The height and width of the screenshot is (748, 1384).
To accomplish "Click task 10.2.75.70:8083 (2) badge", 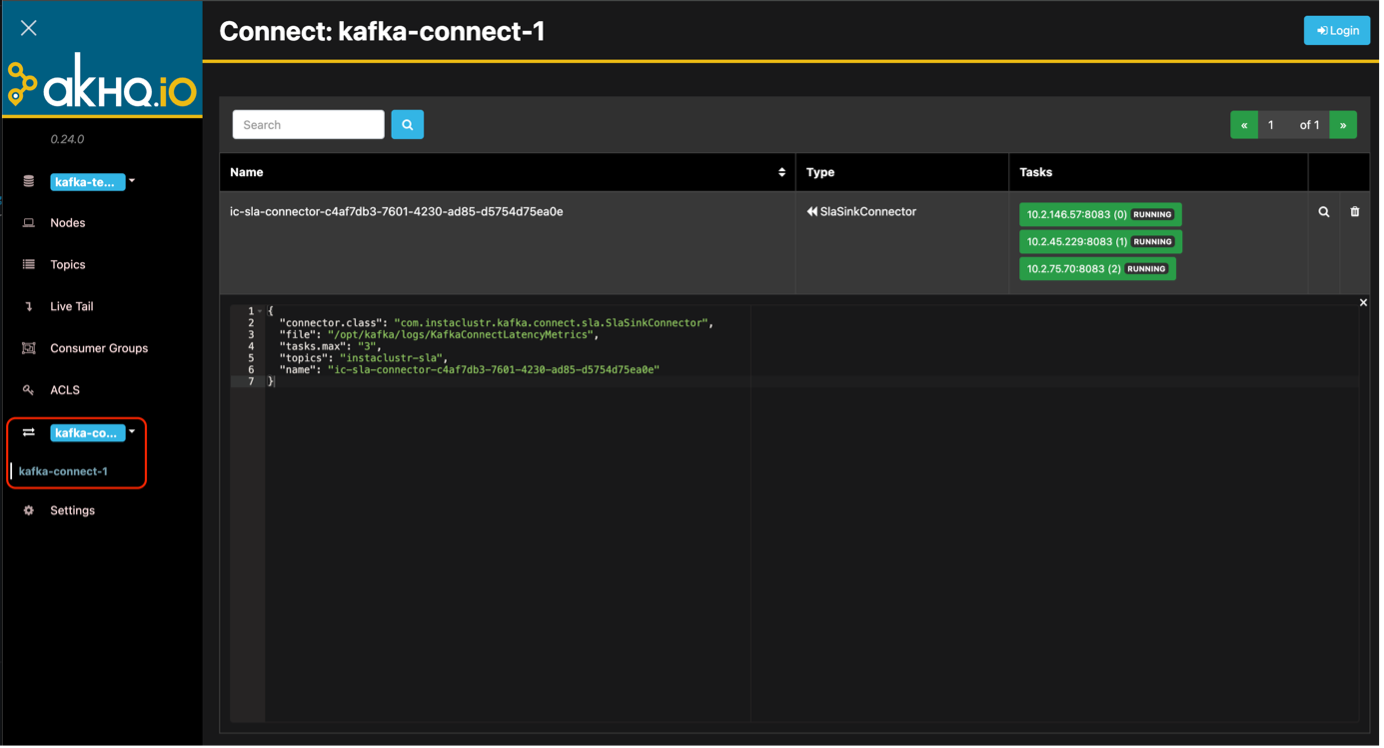I will (1097, 269).
